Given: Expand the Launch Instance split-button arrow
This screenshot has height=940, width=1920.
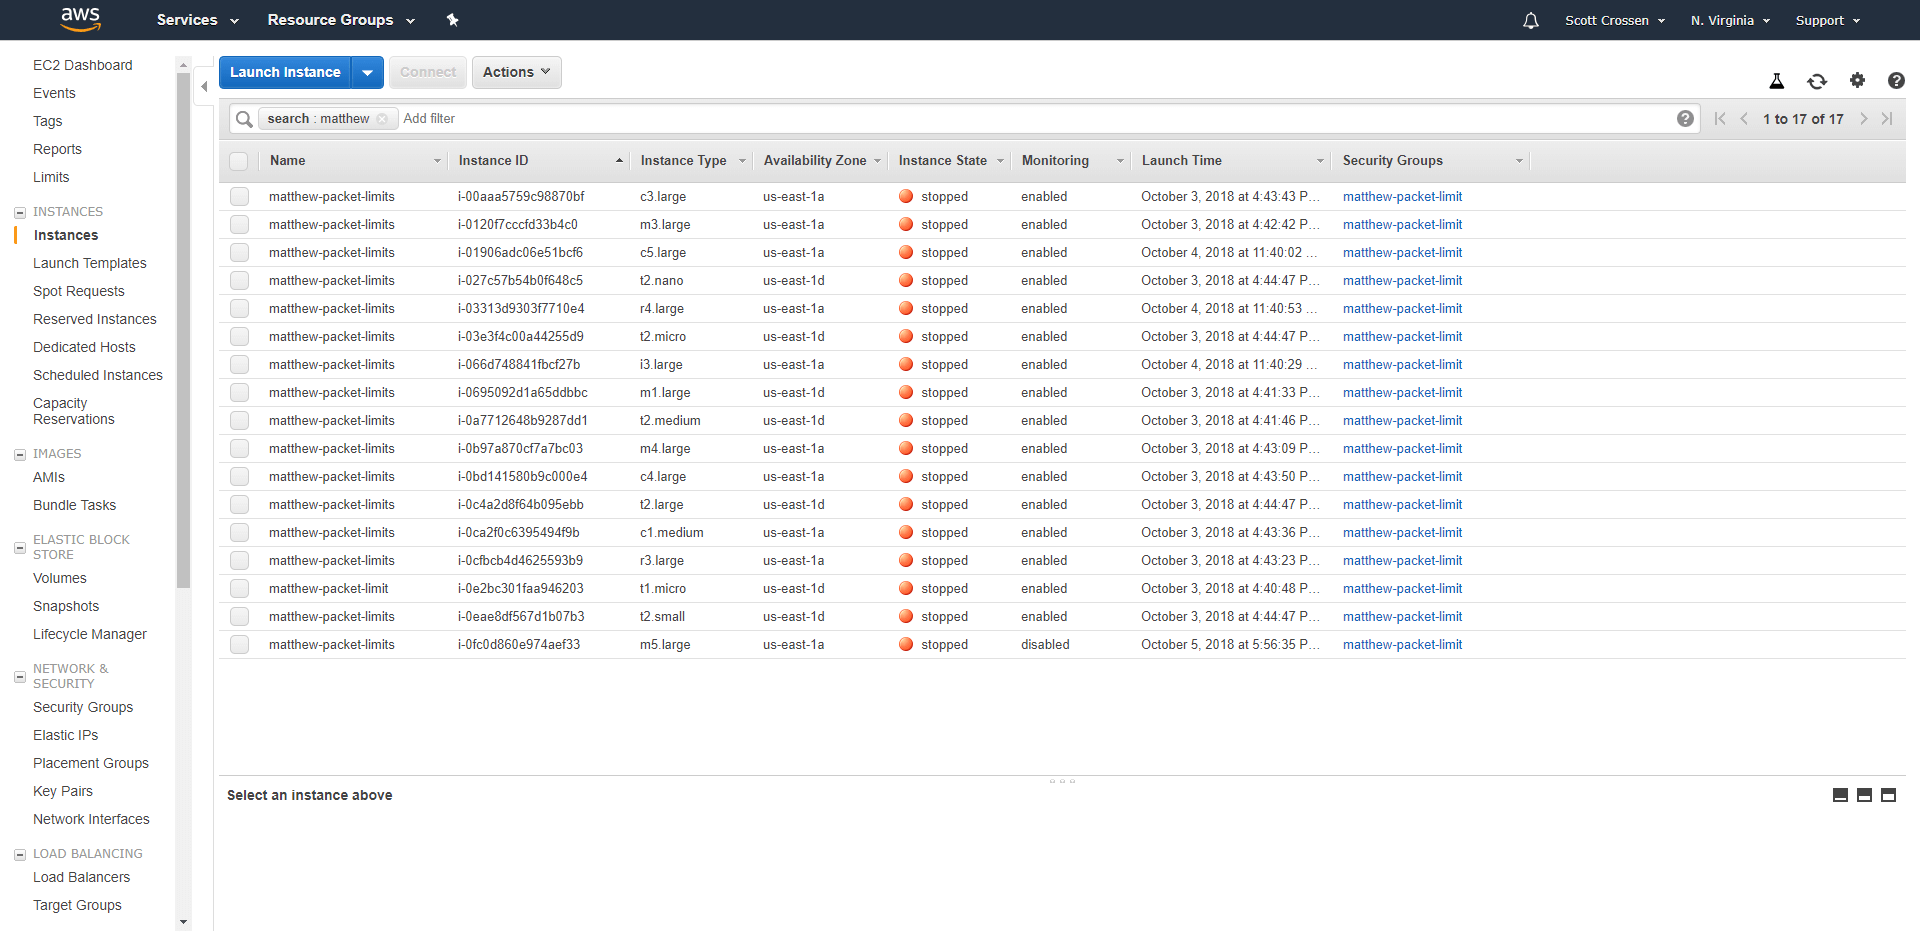Looking at the screenshot, I should click(367, 72).
